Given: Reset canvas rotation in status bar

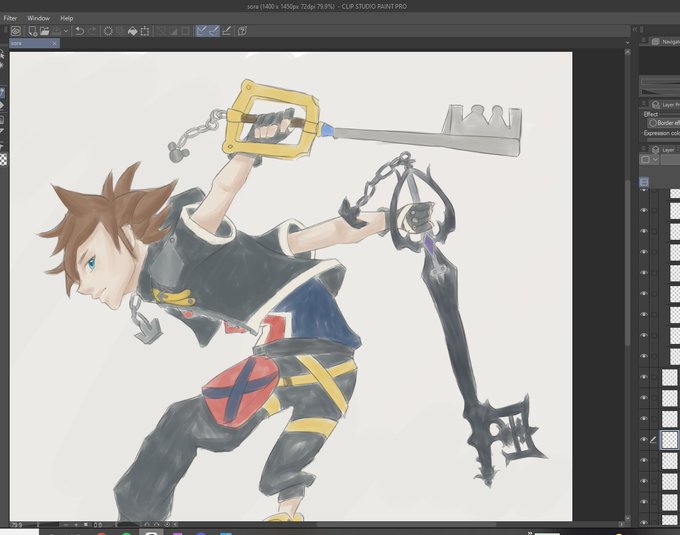Looking at the screenshot, I should (167, 525).
